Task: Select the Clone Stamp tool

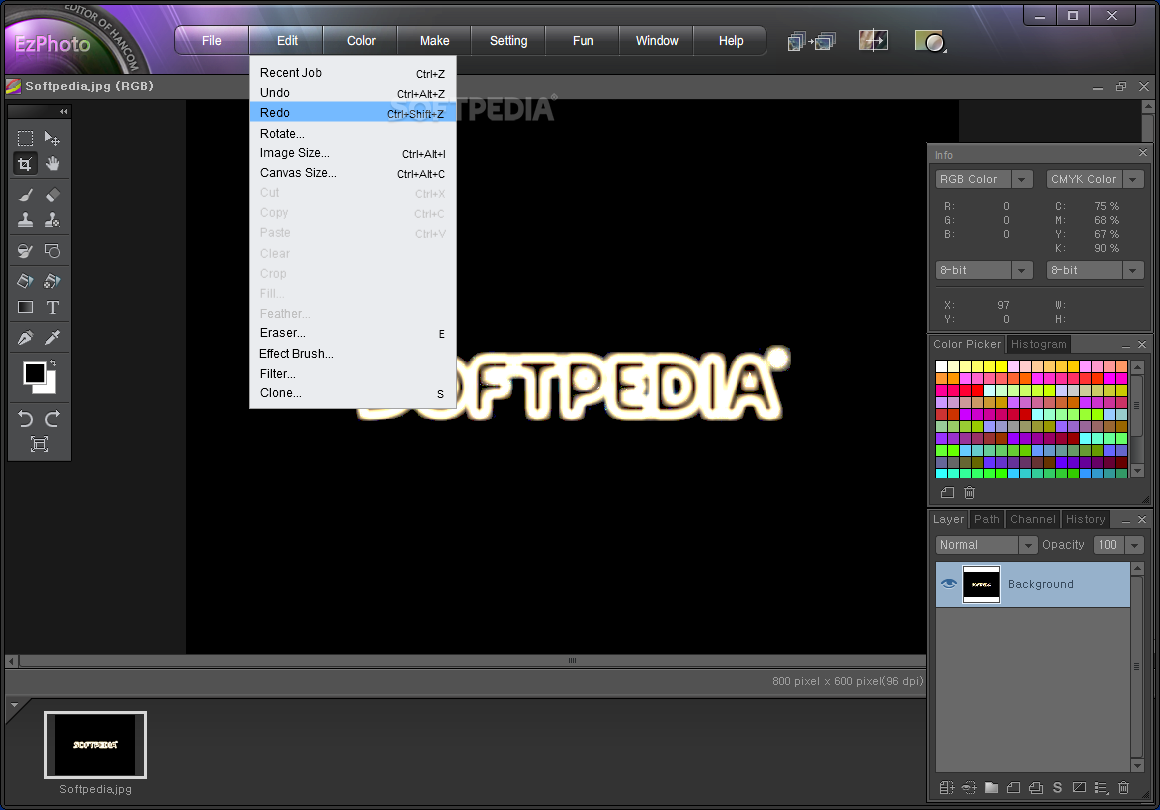Action: click(25, 220)
